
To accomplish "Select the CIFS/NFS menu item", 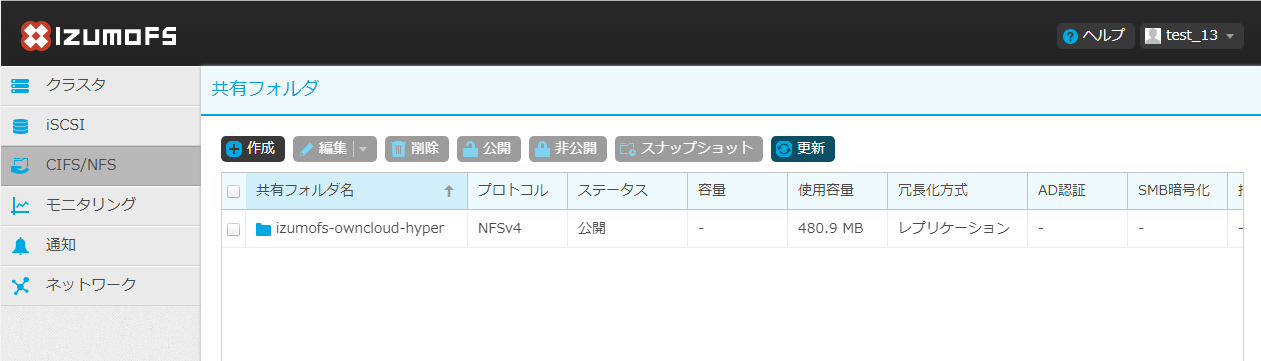I will pyautogui.click(x=100, y=166).
